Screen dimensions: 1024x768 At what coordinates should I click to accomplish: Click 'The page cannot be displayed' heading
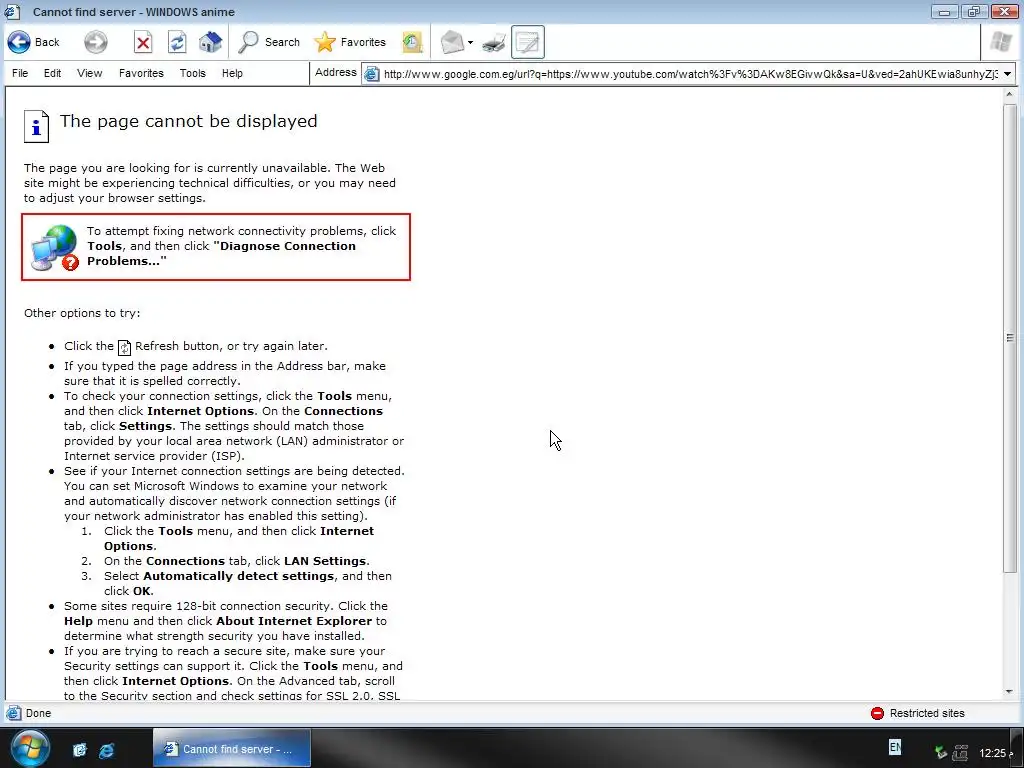point(189,121)
